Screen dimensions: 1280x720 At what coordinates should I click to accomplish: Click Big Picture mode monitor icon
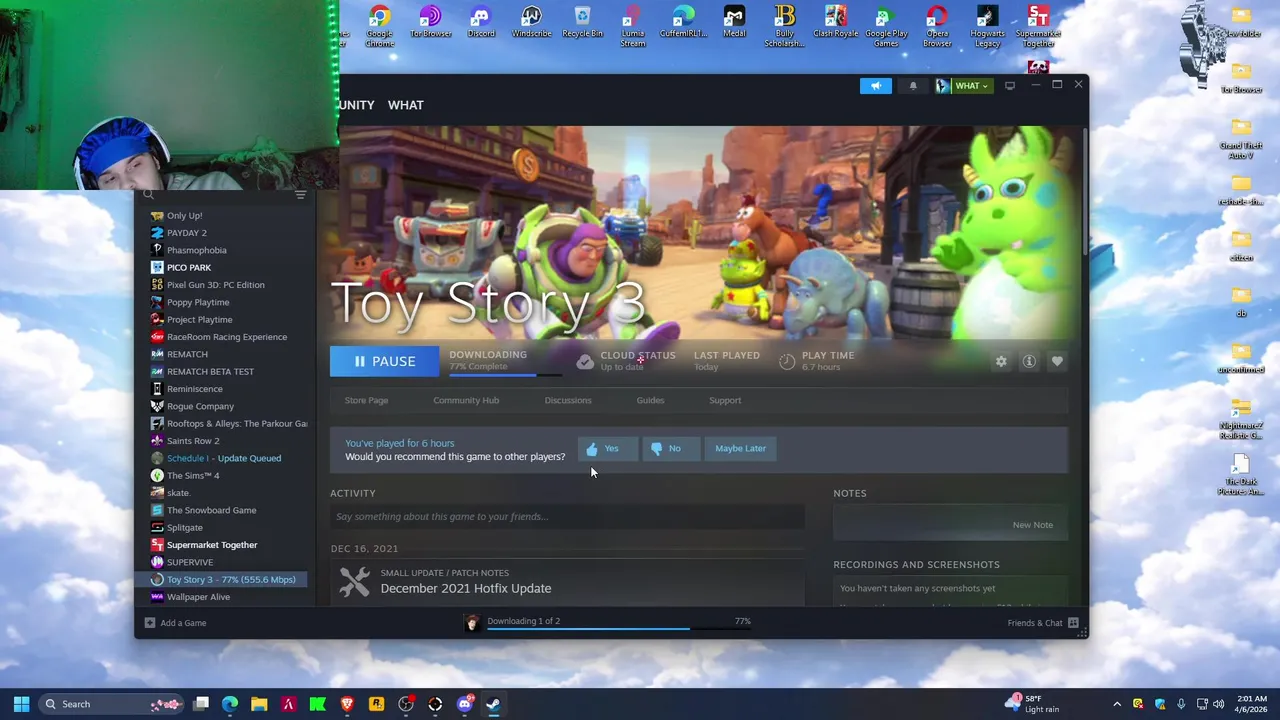tap(1010, 86)
